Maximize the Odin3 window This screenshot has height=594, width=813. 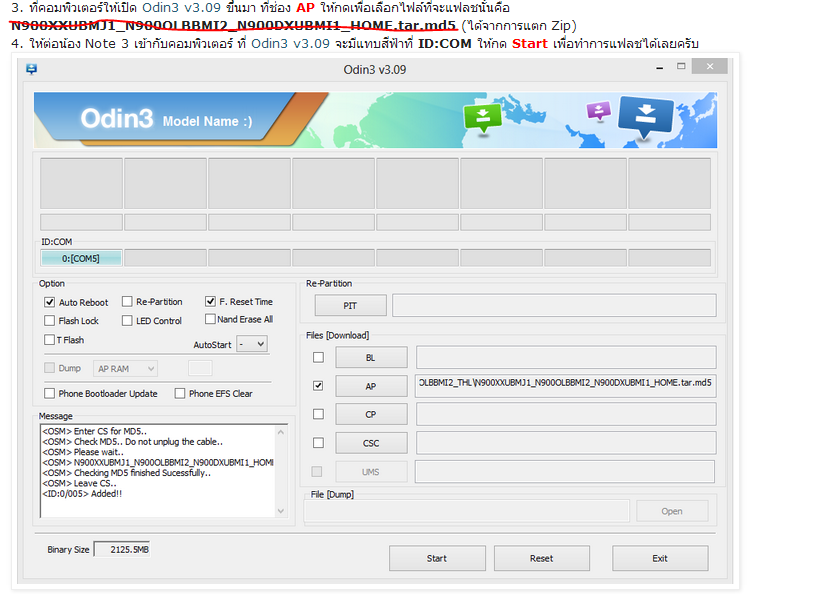click(681, 66)
